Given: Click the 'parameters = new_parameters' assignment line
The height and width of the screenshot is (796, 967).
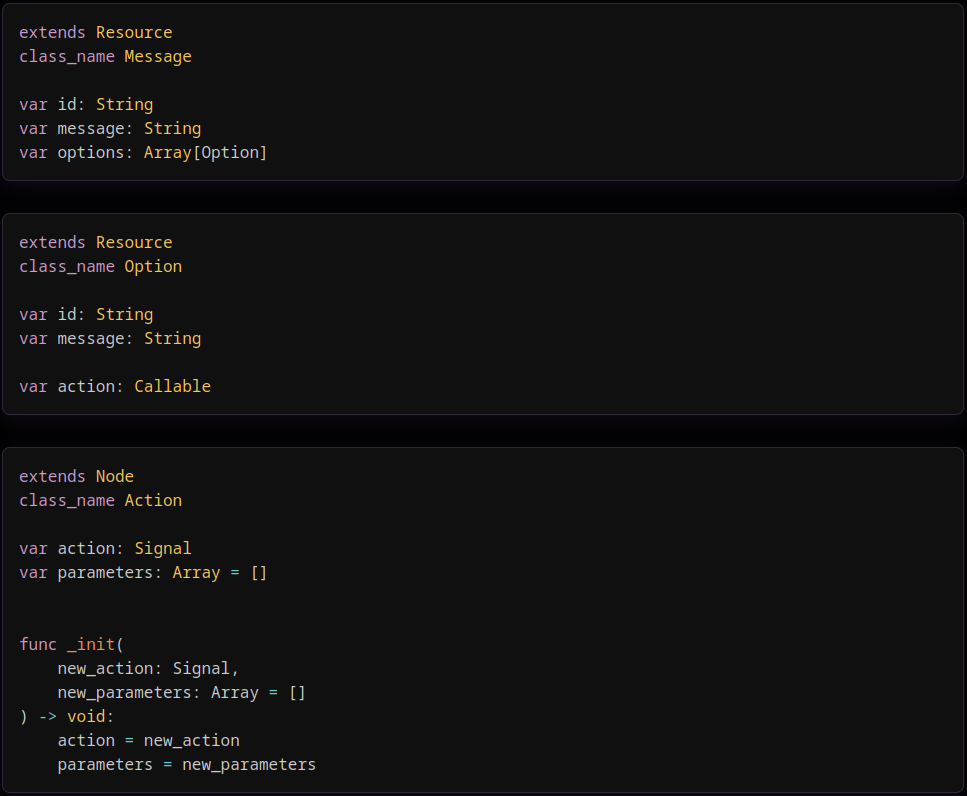Looking at the screenshot, I should click(x=186, y=765).
